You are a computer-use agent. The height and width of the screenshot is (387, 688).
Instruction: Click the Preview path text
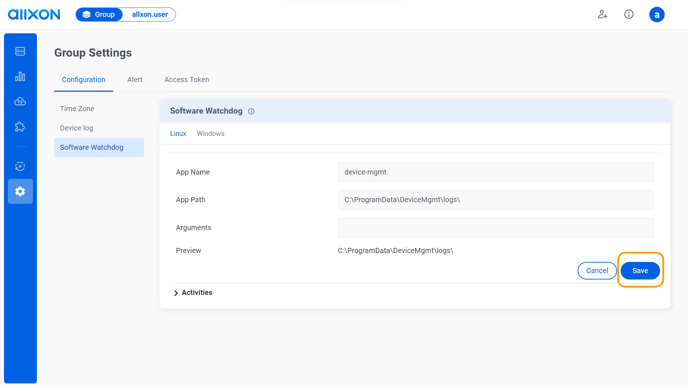pyautogui.click(x=395, y=251)
